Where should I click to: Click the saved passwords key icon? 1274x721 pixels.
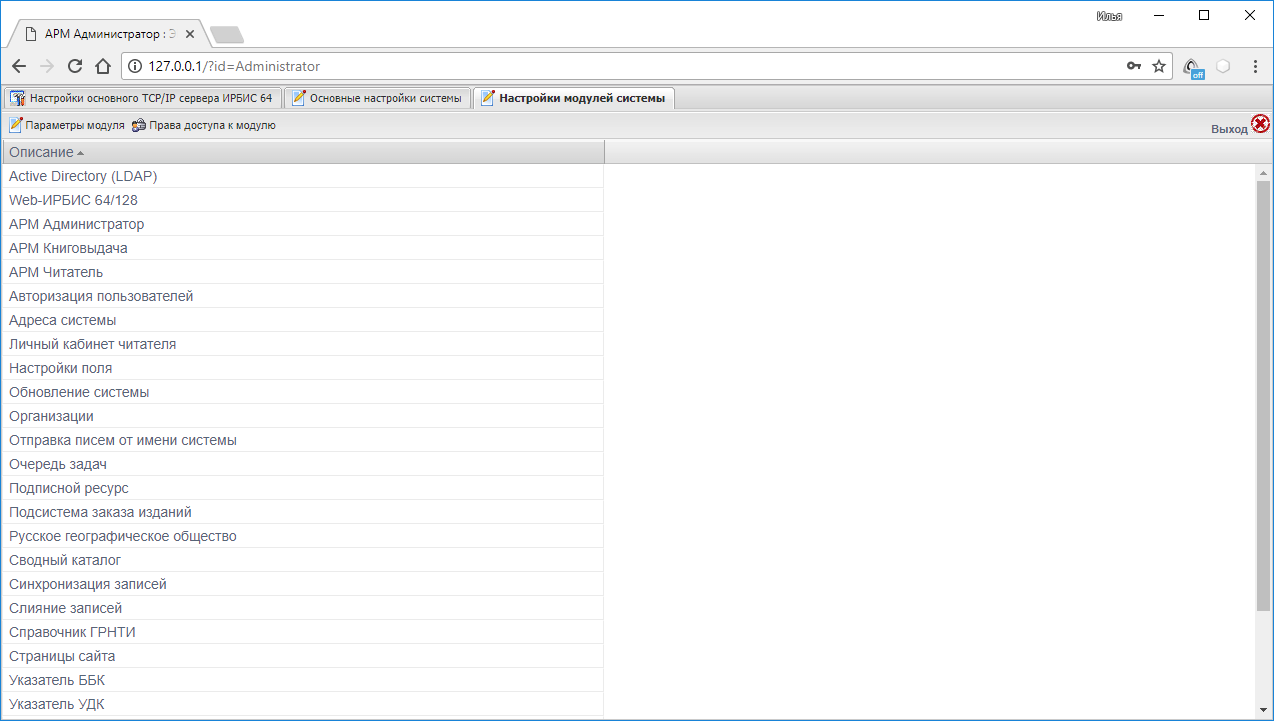pos(1133,66)
